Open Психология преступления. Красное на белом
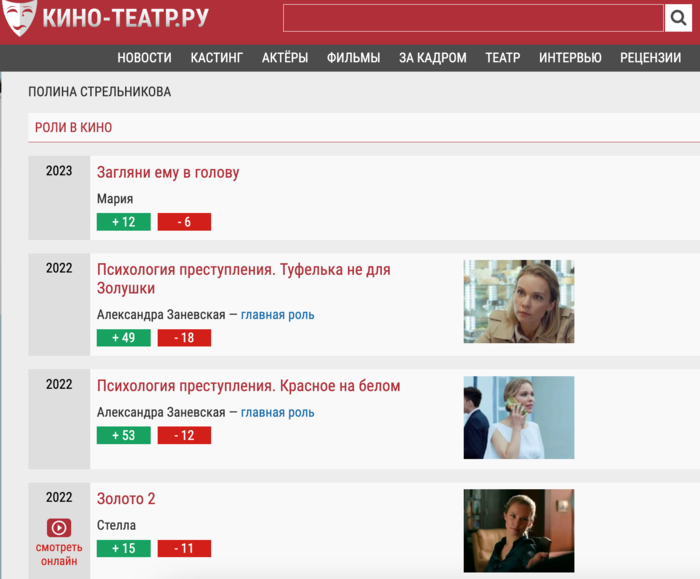Screen dimensions: 700x579 tap(249, 386)
